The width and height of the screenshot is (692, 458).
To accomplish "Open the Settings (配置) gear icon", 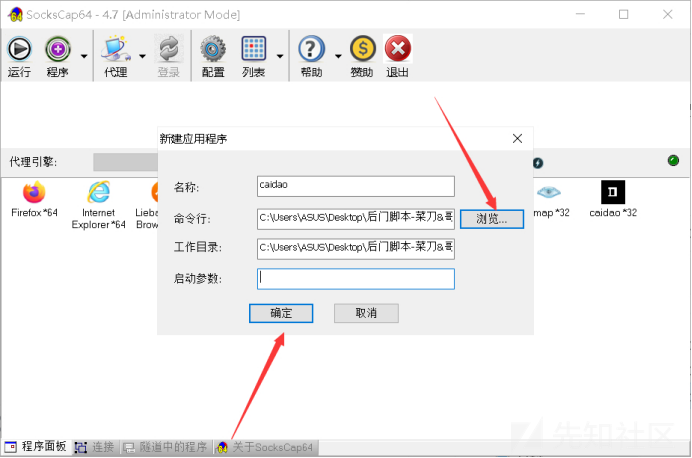I will click(x=213, y=49).
